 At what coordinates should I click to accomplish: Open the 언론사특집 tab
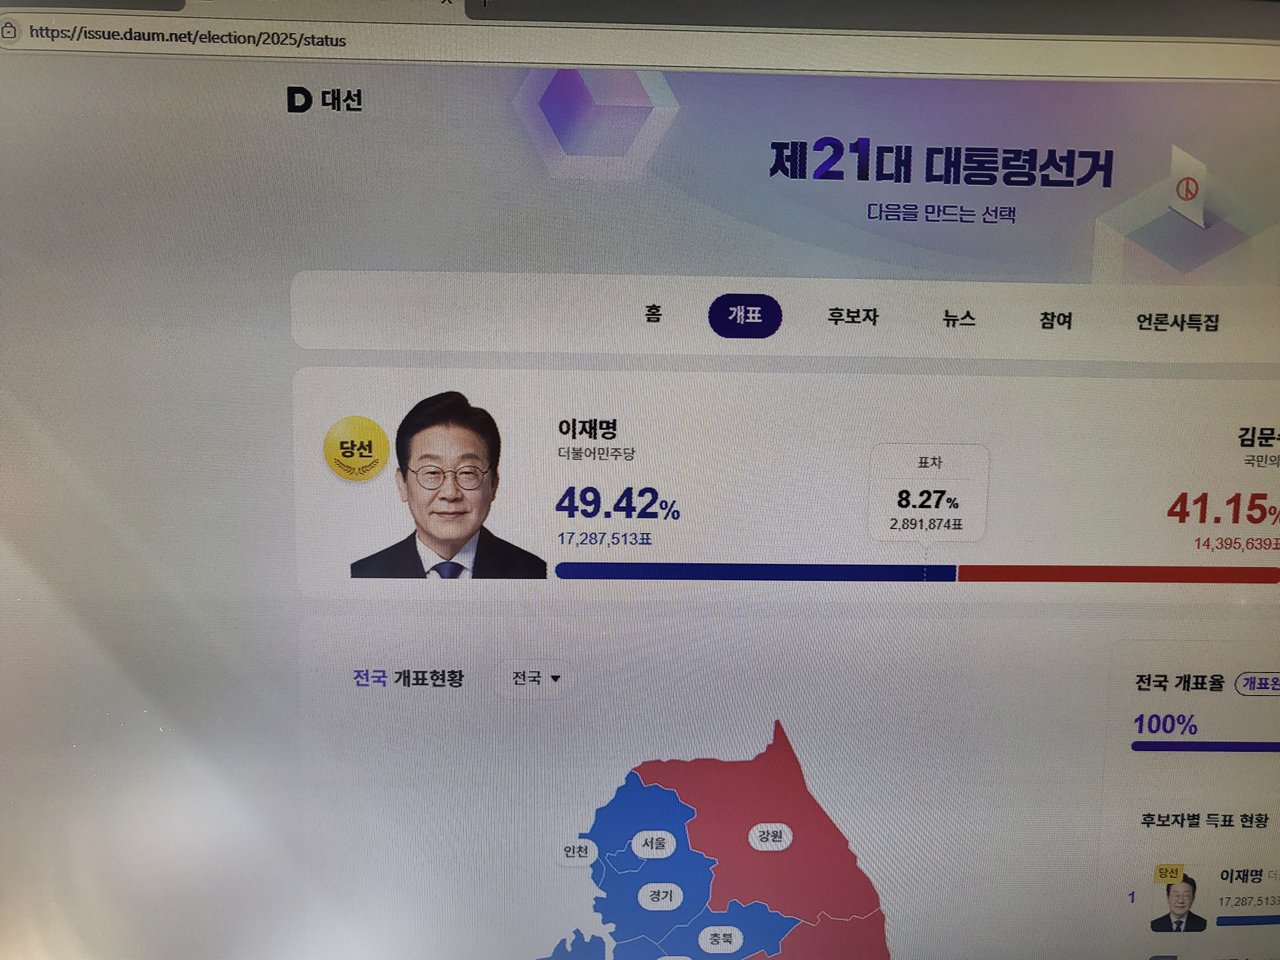tap(1177, 322)
